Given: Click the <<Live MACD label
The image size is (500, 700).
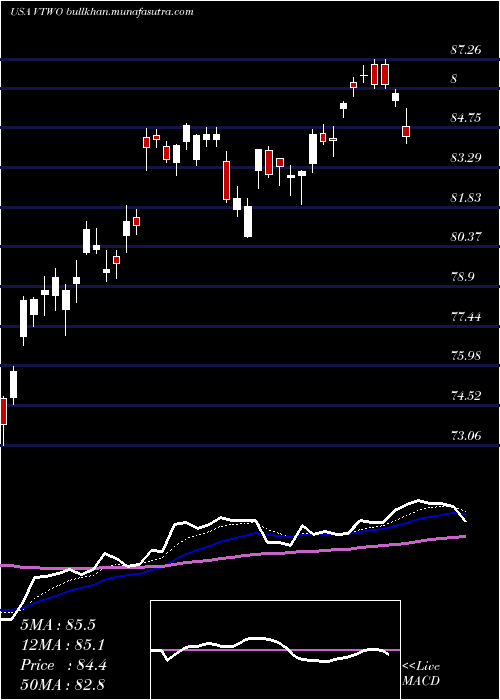Looking at the screenshot, I should (x=421, y=673).
